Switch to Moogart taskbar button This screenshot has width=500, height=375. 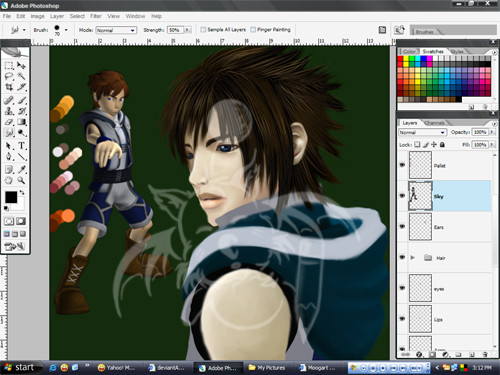(318, 368)
